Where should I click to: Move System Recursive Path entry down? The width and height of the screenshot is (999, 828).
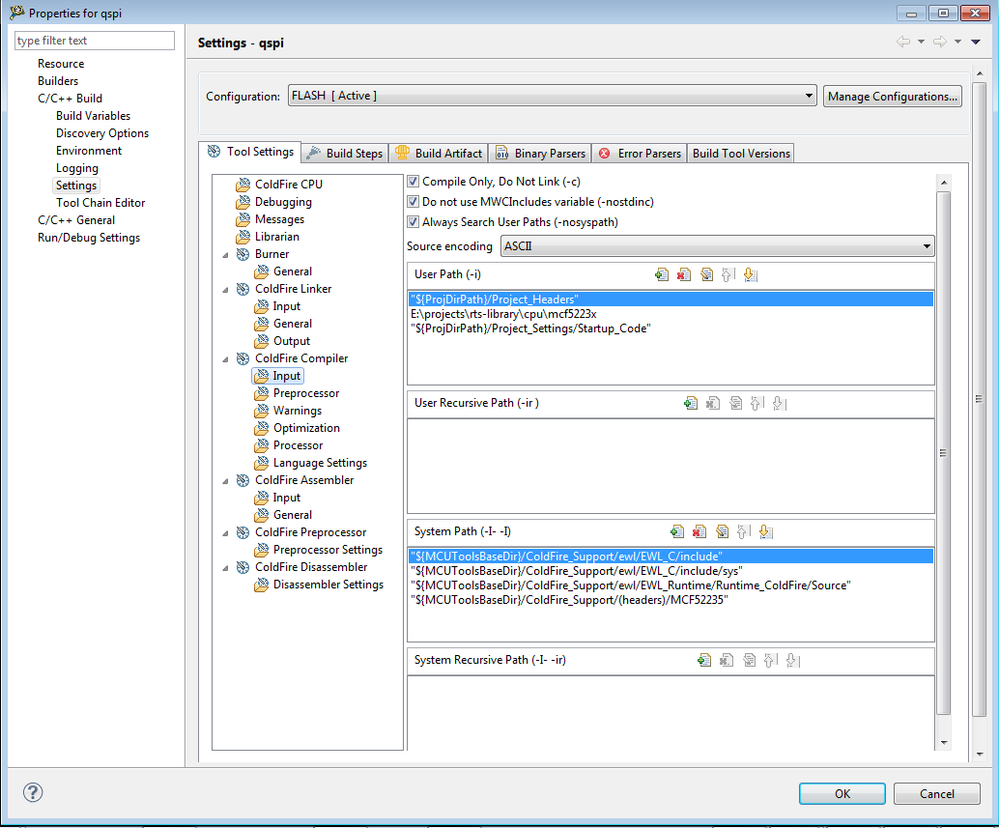pos(793,660)
